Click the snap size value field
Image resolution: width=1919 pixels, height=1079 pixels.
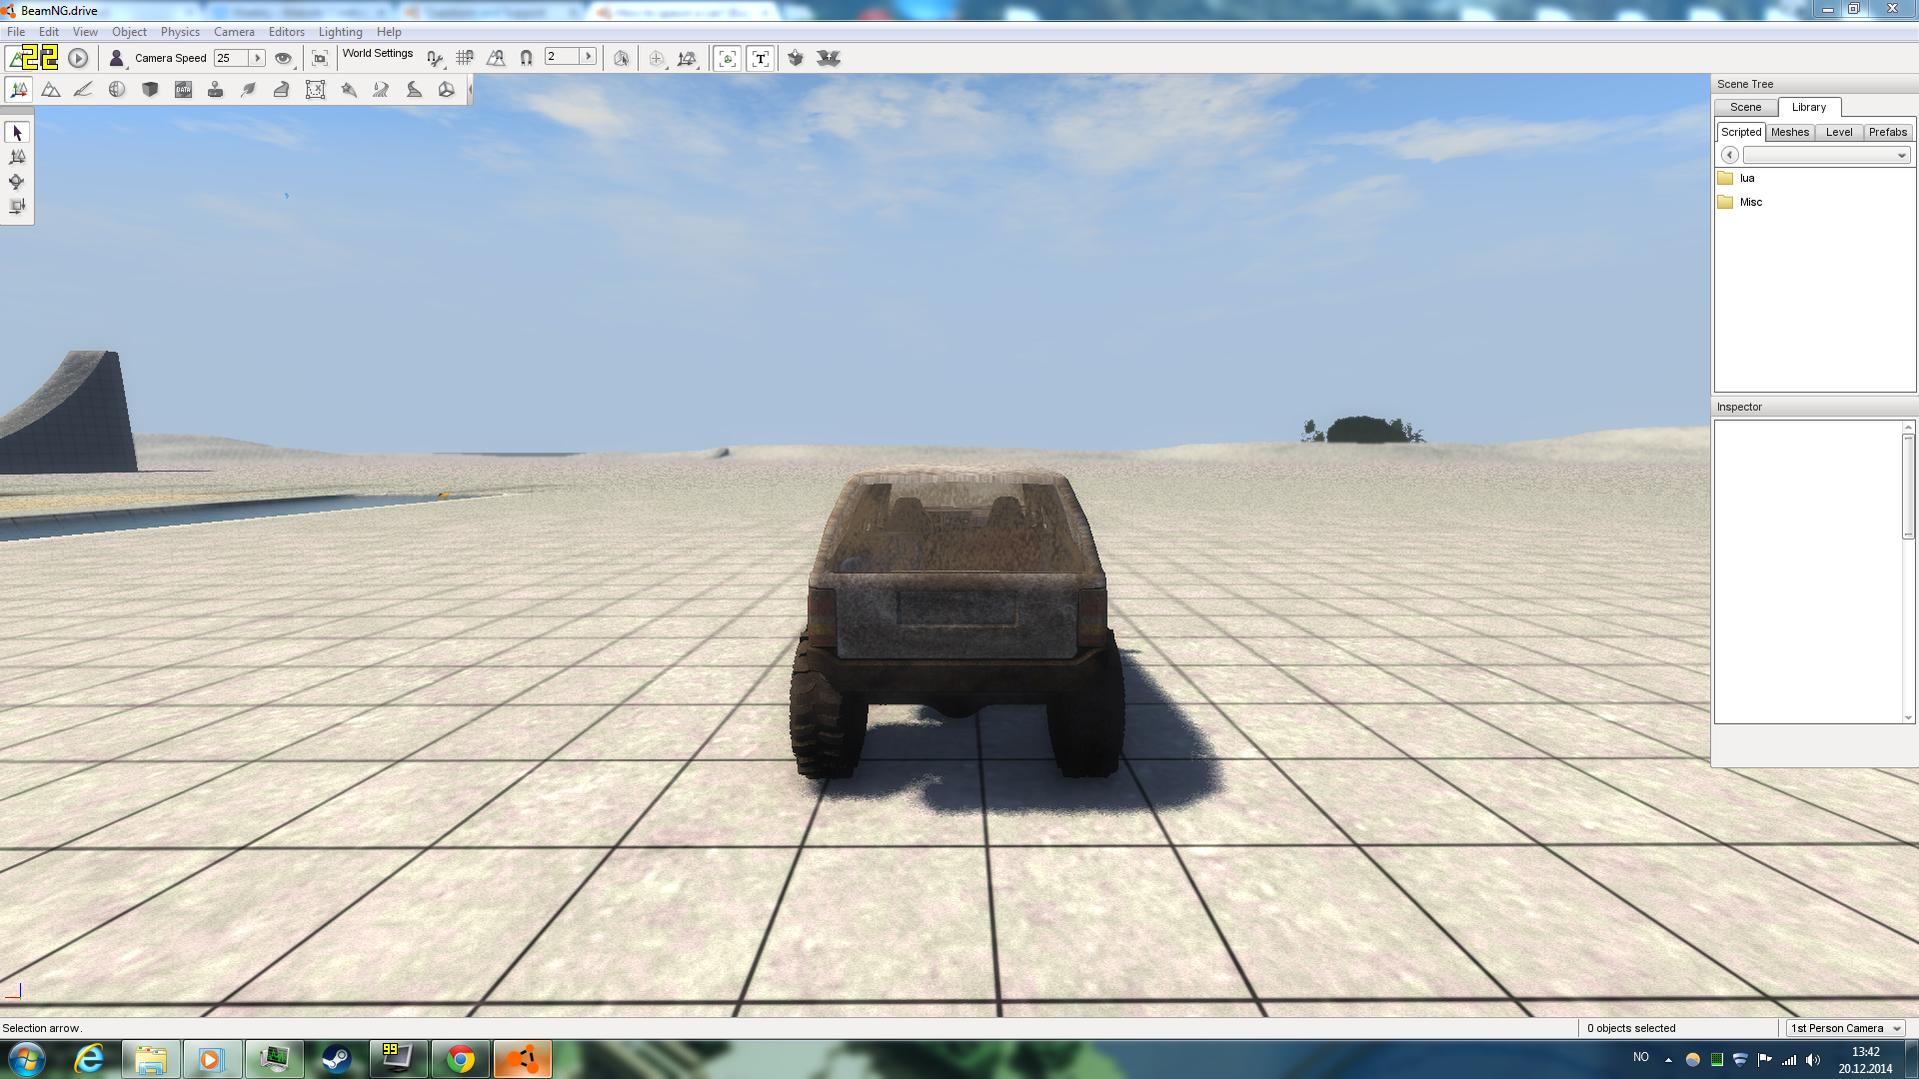[561, 57]
